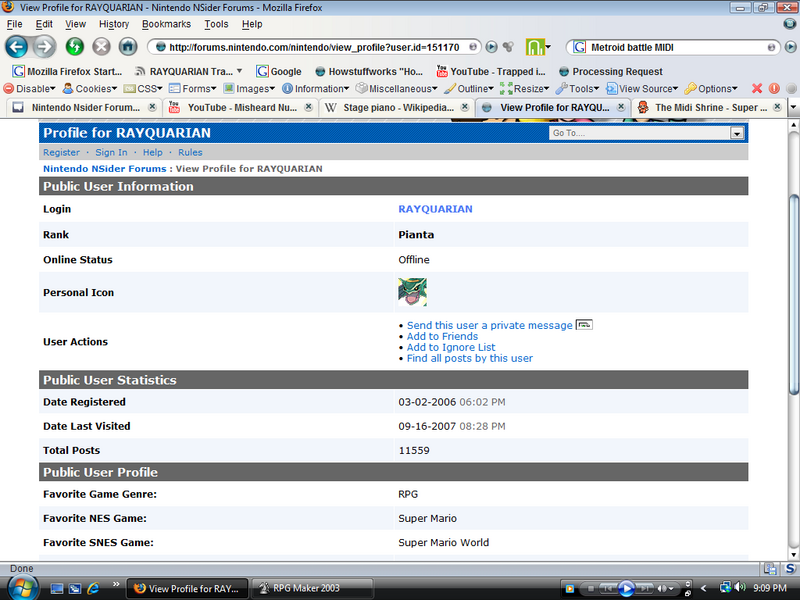Click the grey three-circle icon near the address bar
800x600 pixels.
508,47
